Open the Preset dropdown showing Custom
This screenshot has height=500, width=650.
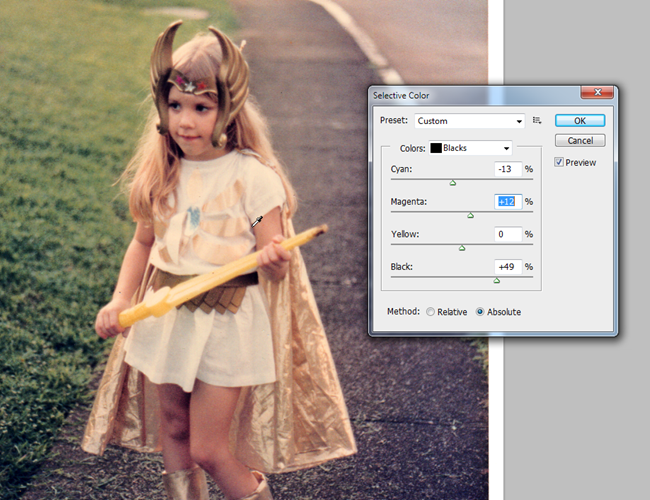pyautogui.click(x=470, y=121)
